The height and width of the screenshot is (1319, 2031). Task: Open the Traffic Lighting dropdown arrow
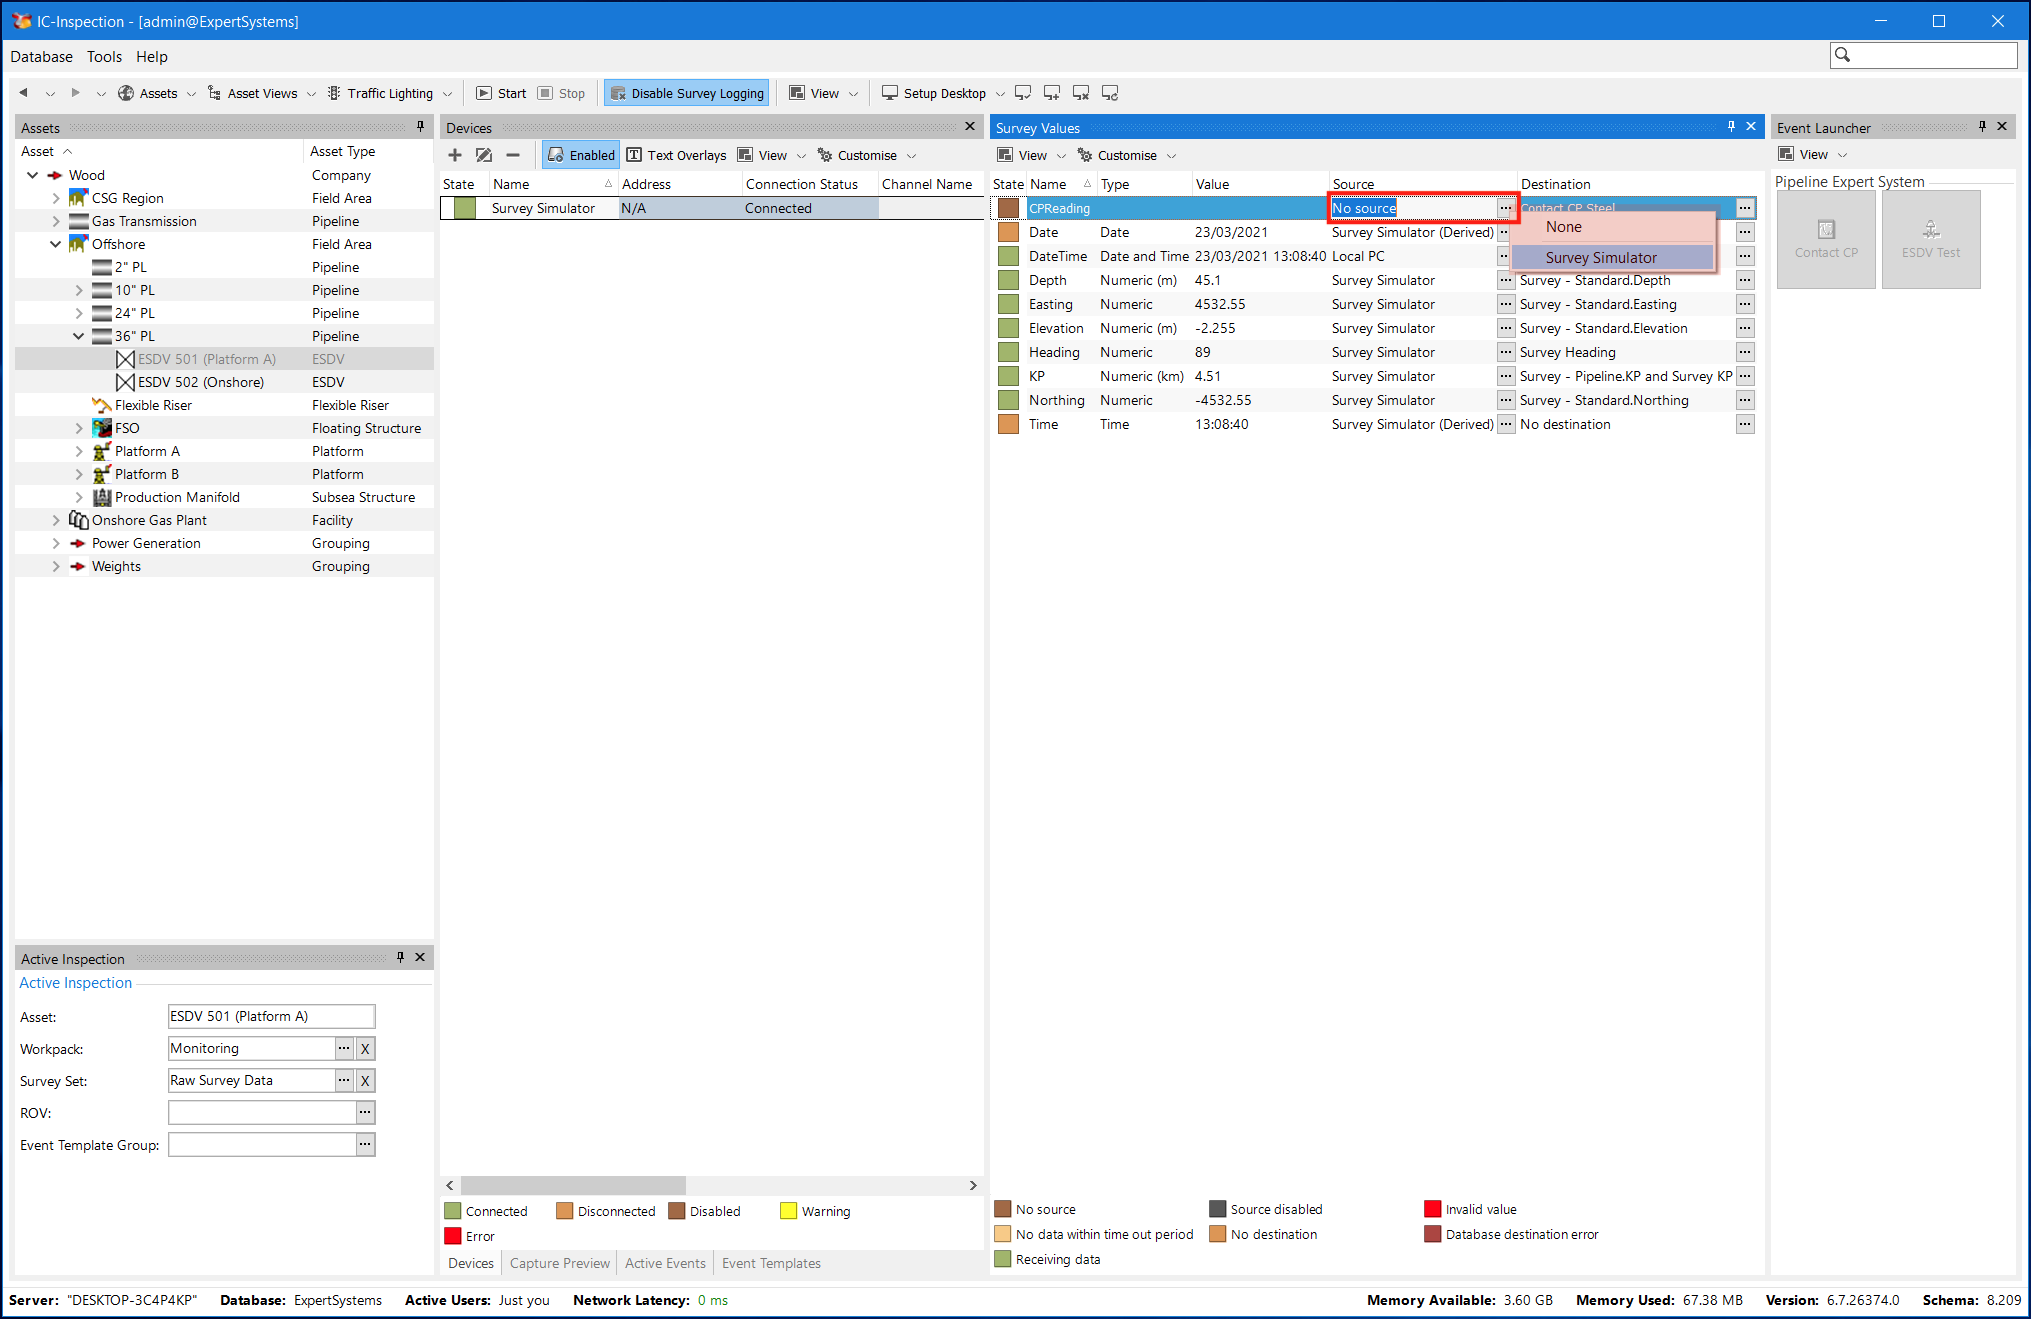point(447,94)
